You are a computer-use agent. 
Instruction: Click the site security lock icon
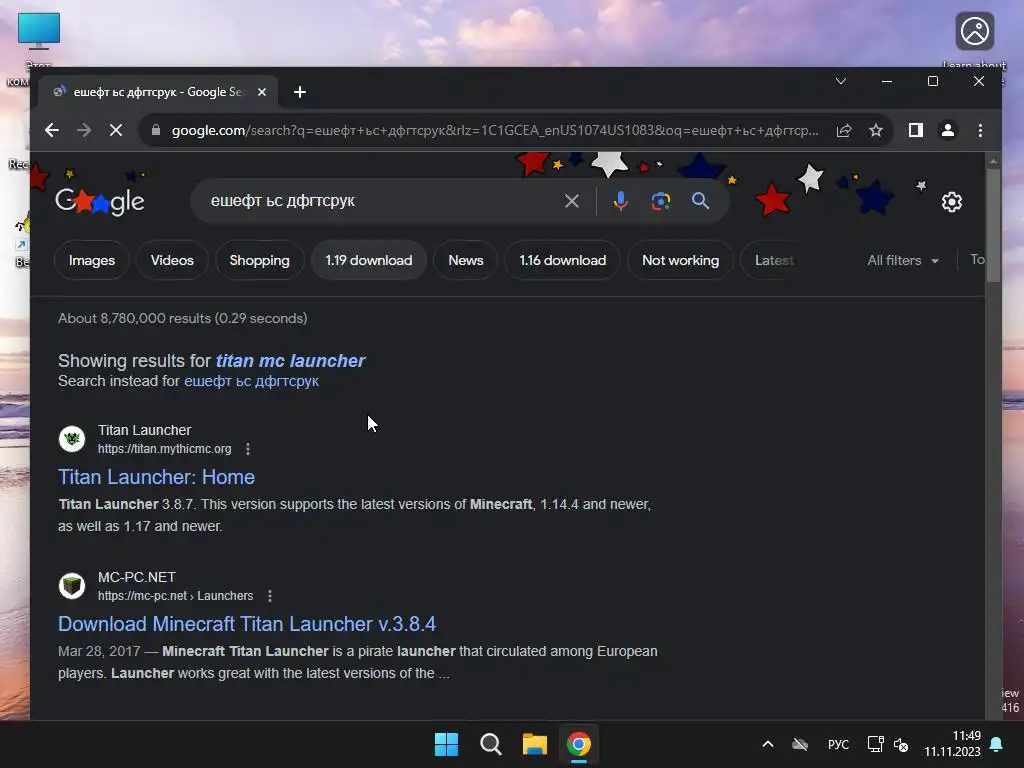tap(155, 131)
